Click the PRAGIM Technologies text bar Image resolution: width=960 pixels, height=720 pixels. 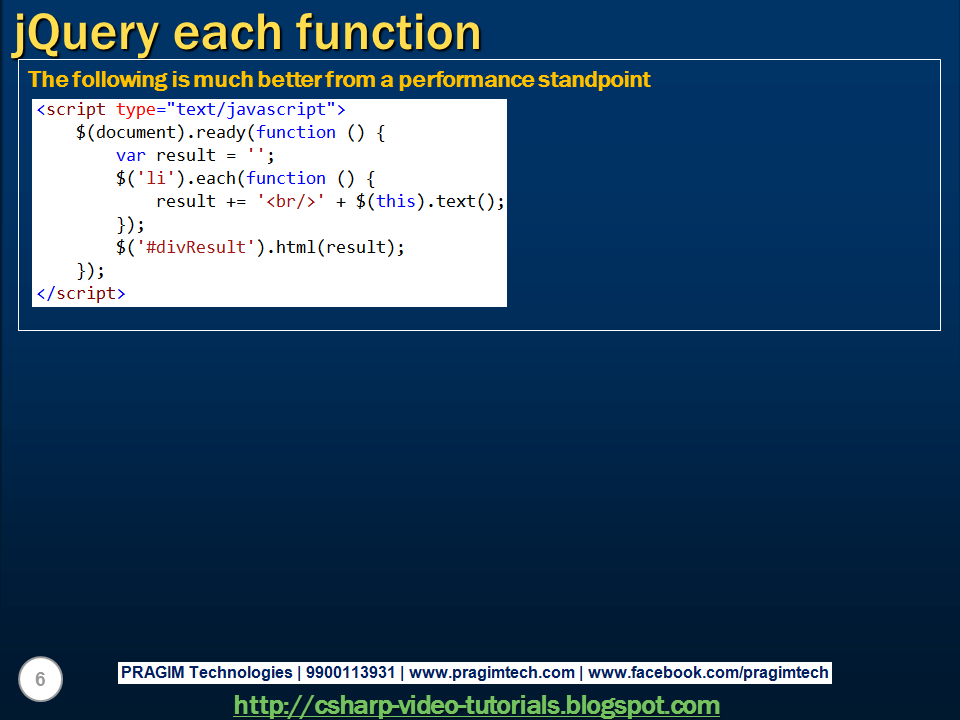click(x=210, y=672)
